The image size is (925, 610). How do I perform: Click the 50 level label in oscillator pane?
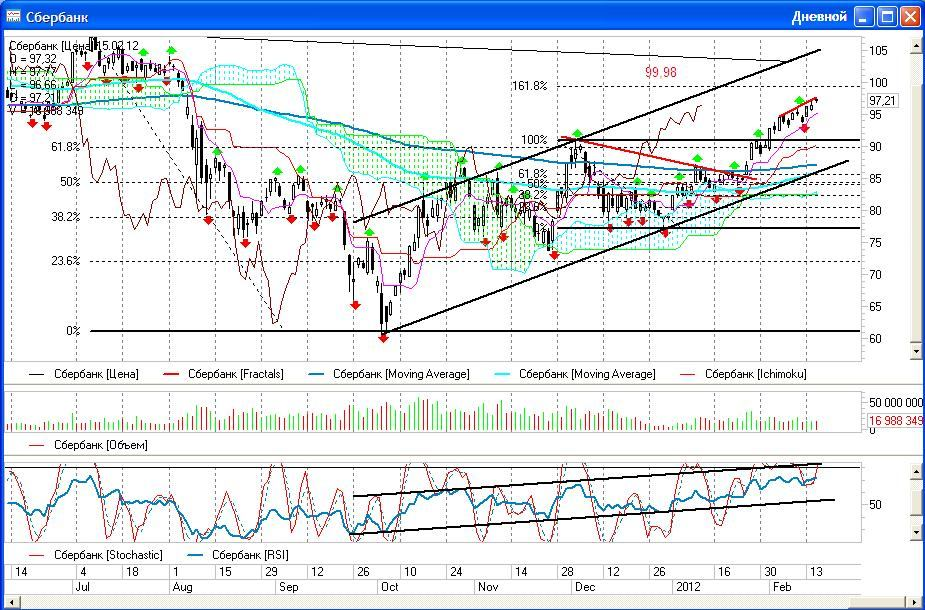pos(875,505)
